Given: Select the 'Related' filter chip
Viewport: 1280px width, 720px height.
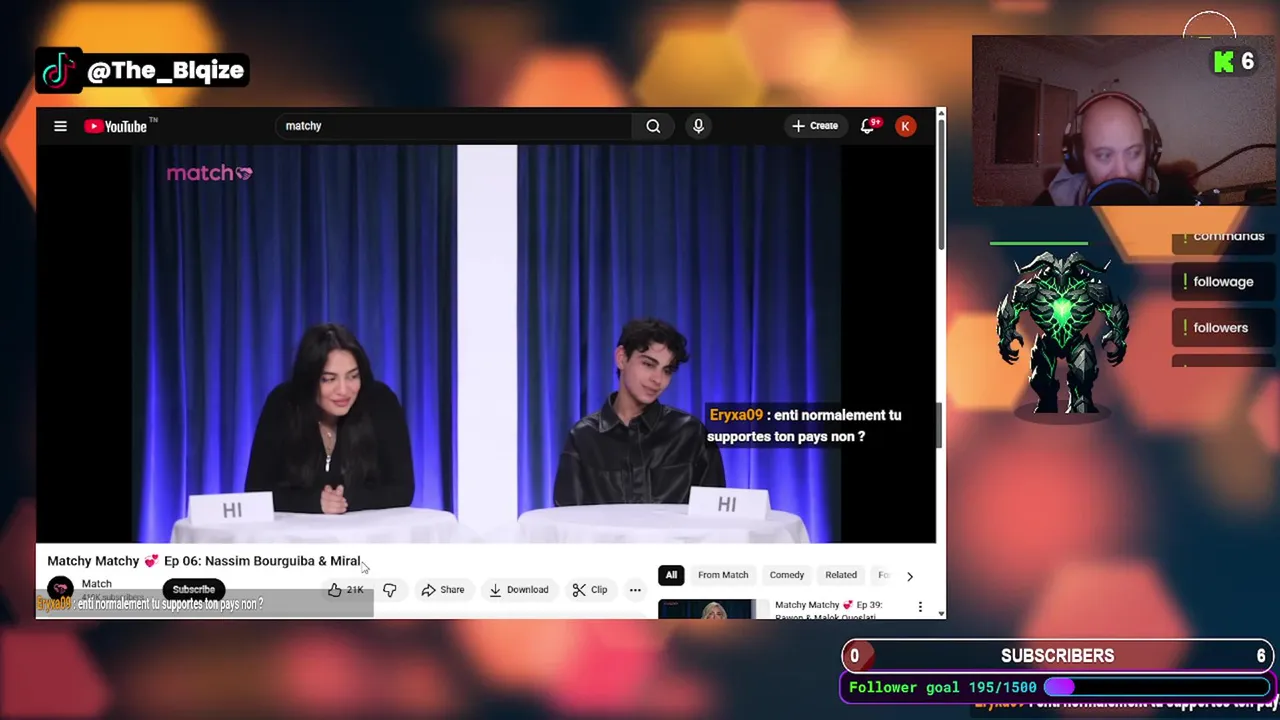Looking at the screenshot, I should [841, 575].
